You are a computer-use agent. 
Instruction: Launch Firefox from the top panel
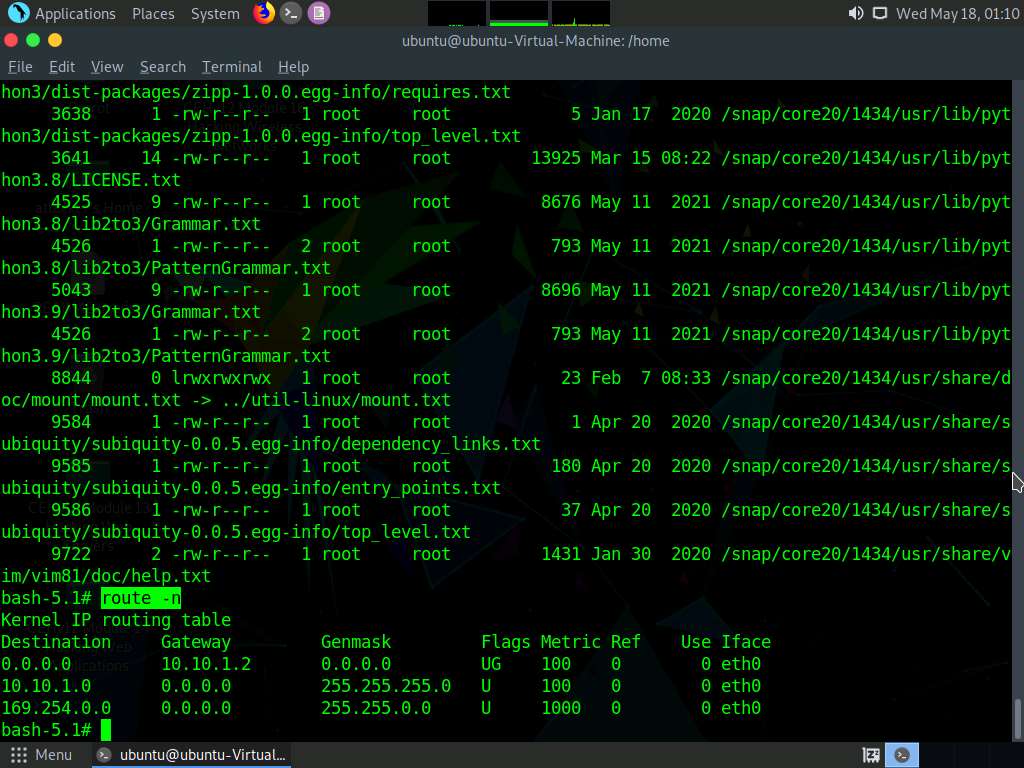tap(264, 13)
